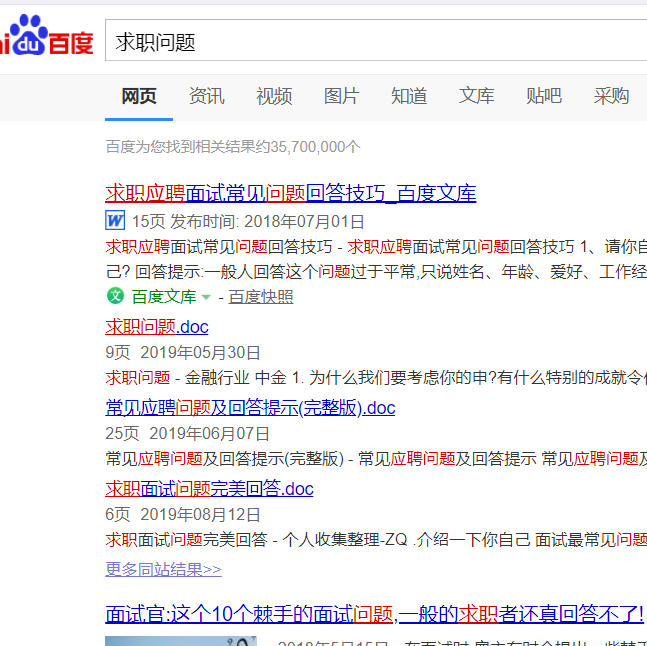Open 求职应聘面试常见问题回答技巧 result
Screen dimensions: 647x646
point(290,193)
